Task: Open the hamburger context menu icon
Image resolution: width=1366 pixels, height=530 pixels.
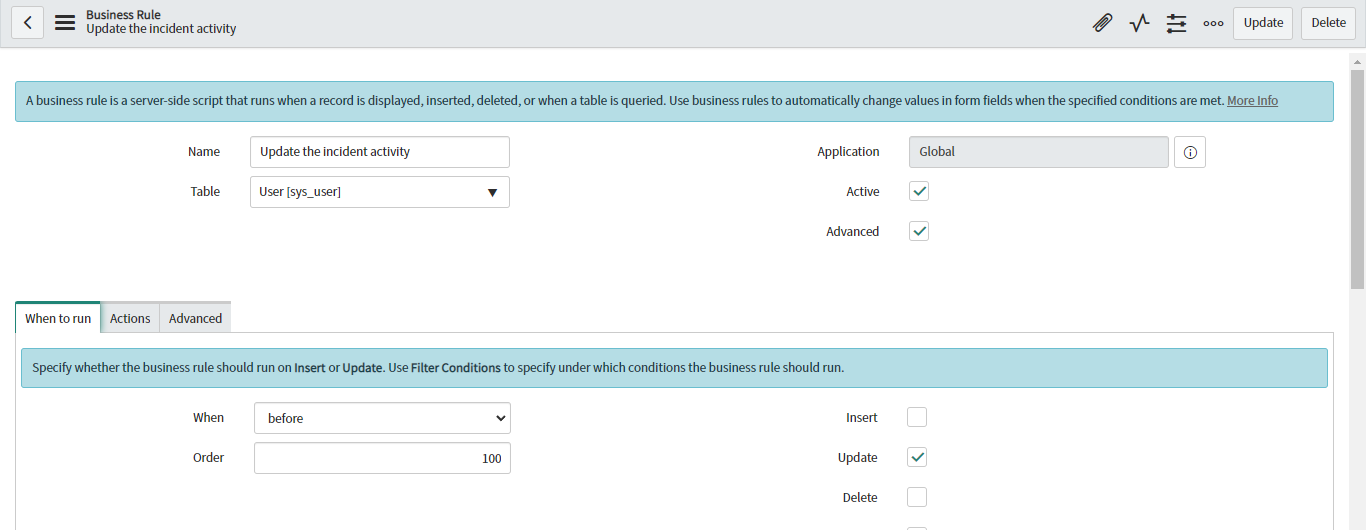Action: tap(65, 23)
